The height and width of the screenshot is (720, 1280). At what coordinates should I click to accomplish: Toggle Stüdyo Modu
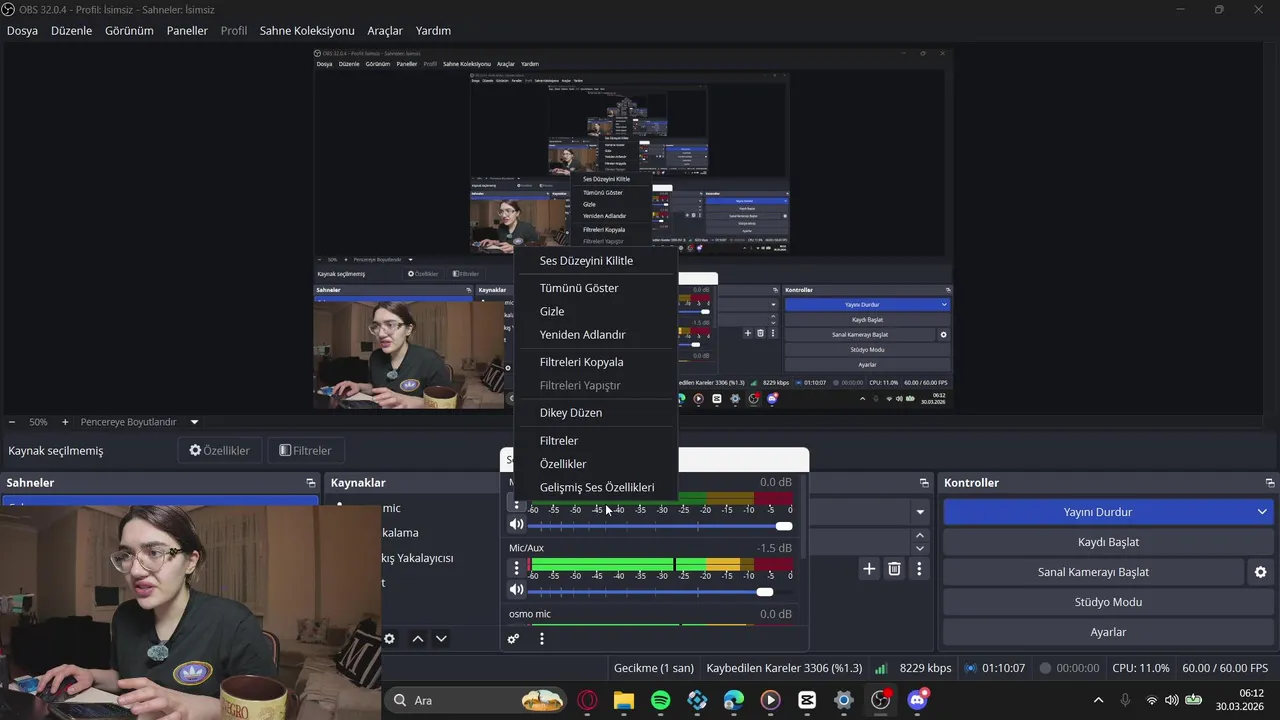1108,602
